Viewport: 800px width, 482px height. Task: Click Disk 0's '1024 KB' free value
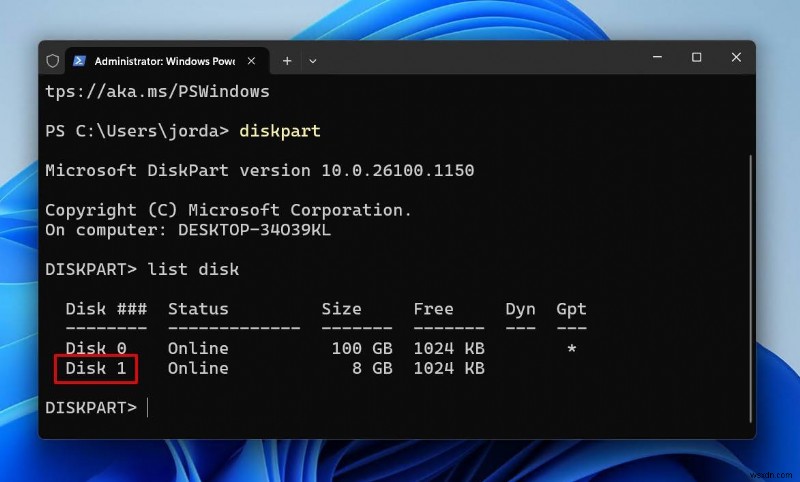click(449, 348)
